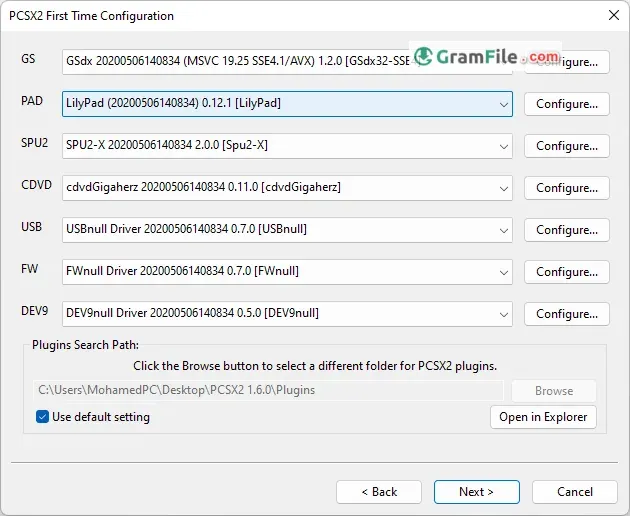Screen dimensions: 630x516
Task: Expand the CDVD cdvdGigaherz dropdown
Action: (x=287, y=188)
